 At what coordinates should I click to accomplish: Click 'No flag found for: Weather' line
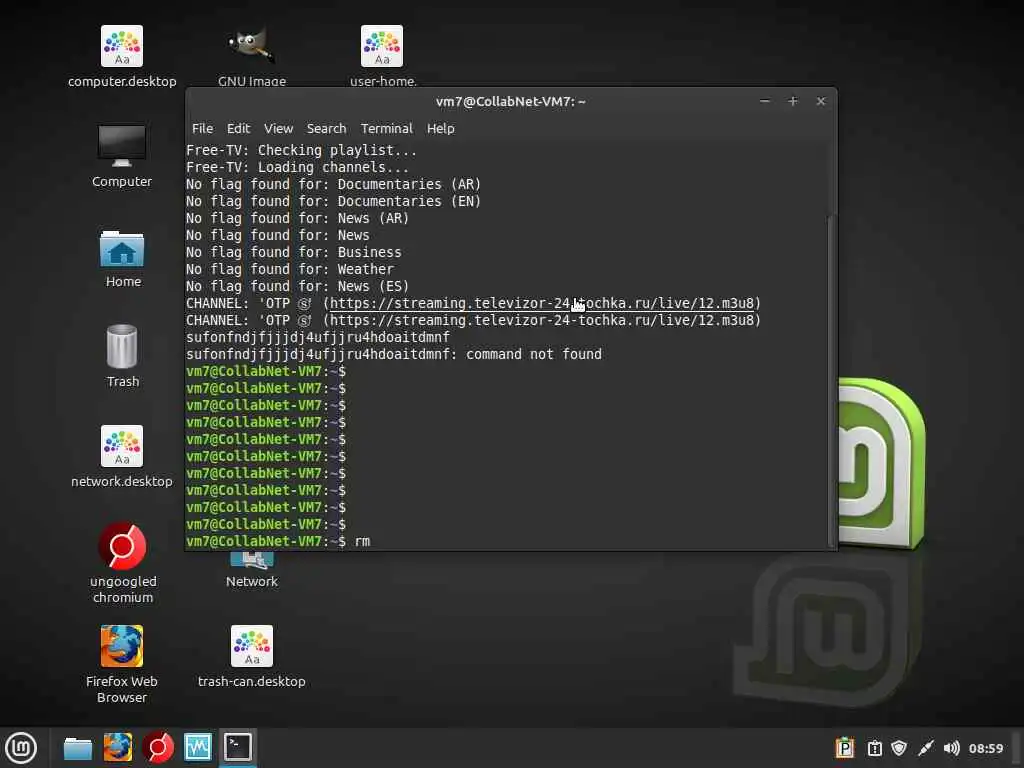290,269
